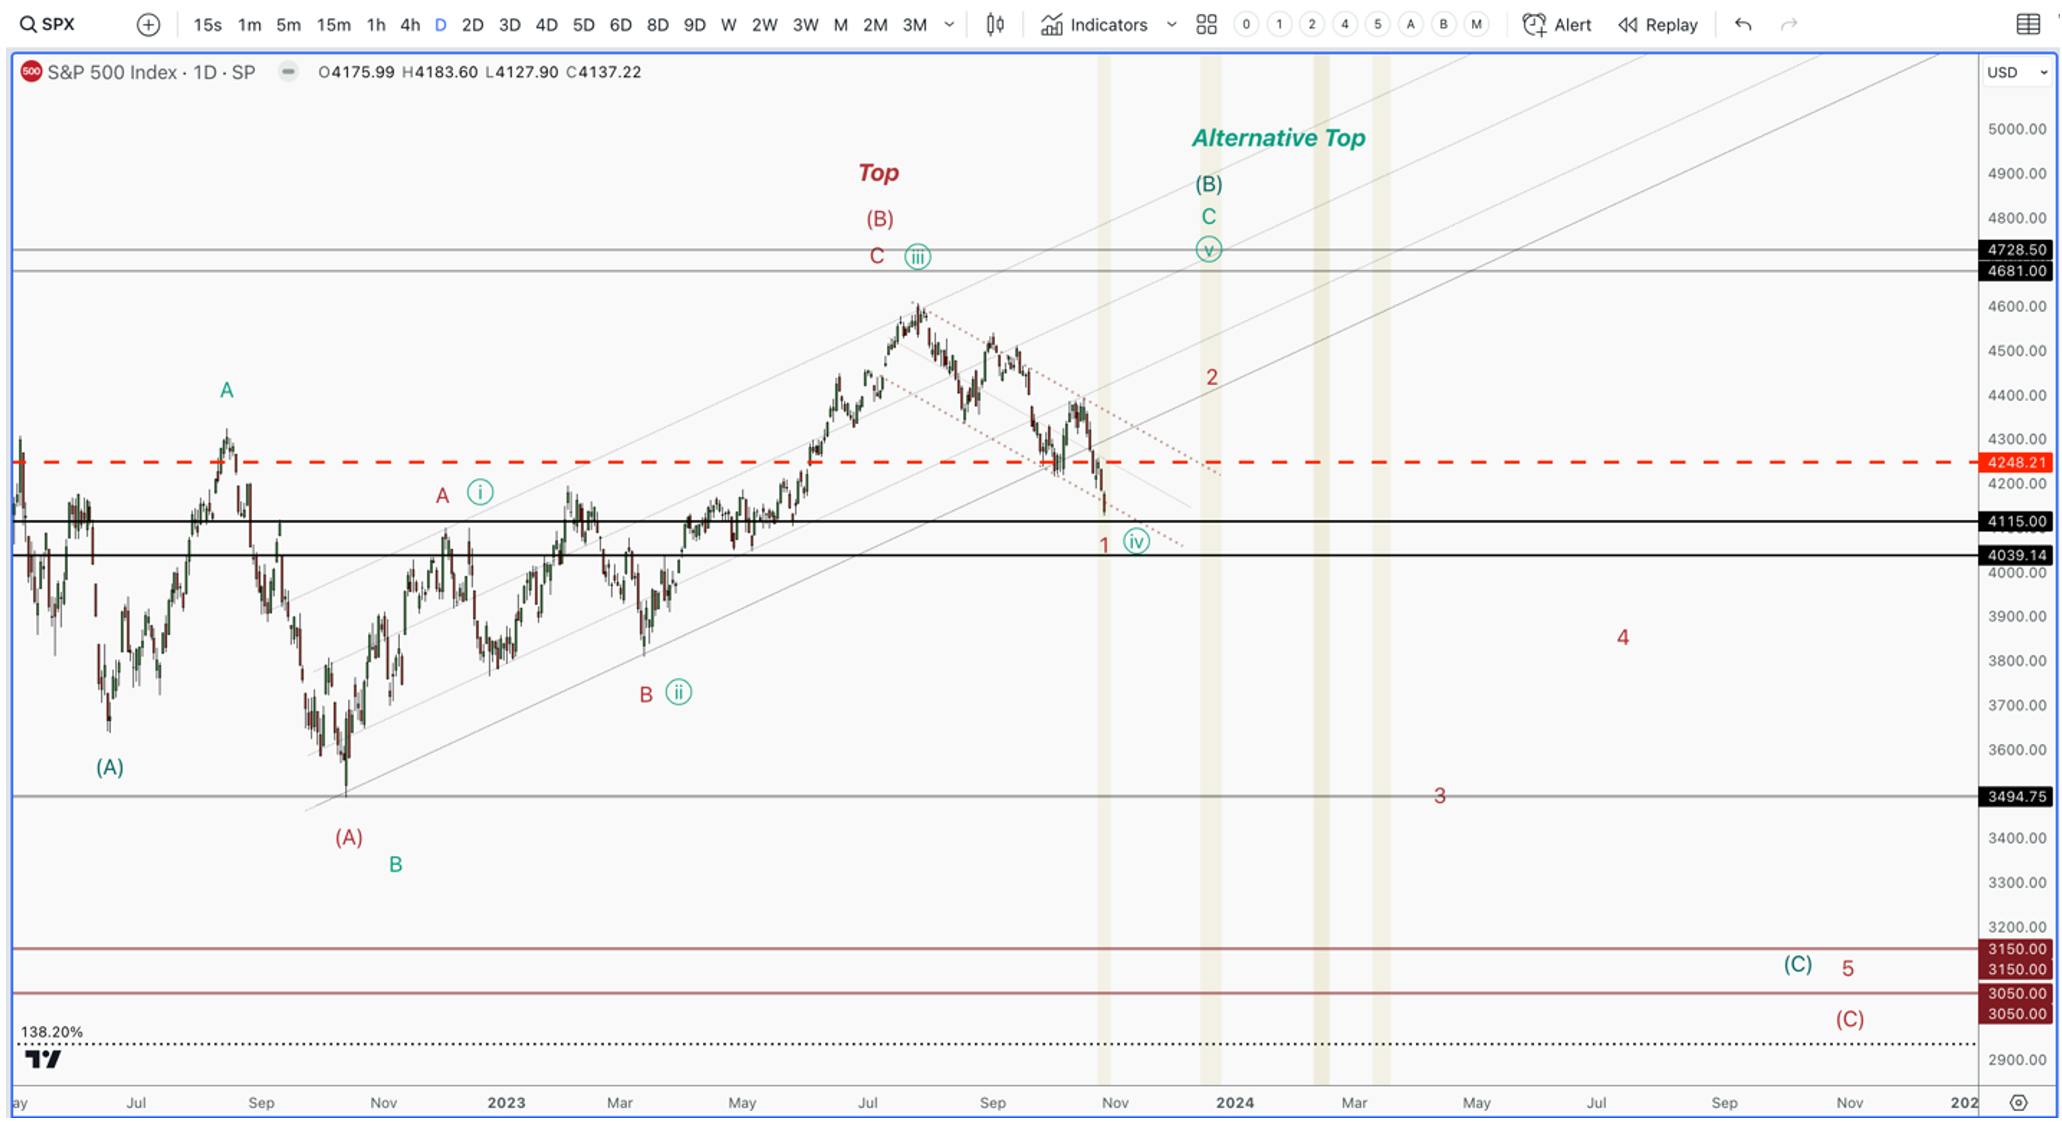Viewport: 2062px width, 1126px height.
Task: Select the 4115.00 horizontal line label
Action: [x=2016, y=521]
